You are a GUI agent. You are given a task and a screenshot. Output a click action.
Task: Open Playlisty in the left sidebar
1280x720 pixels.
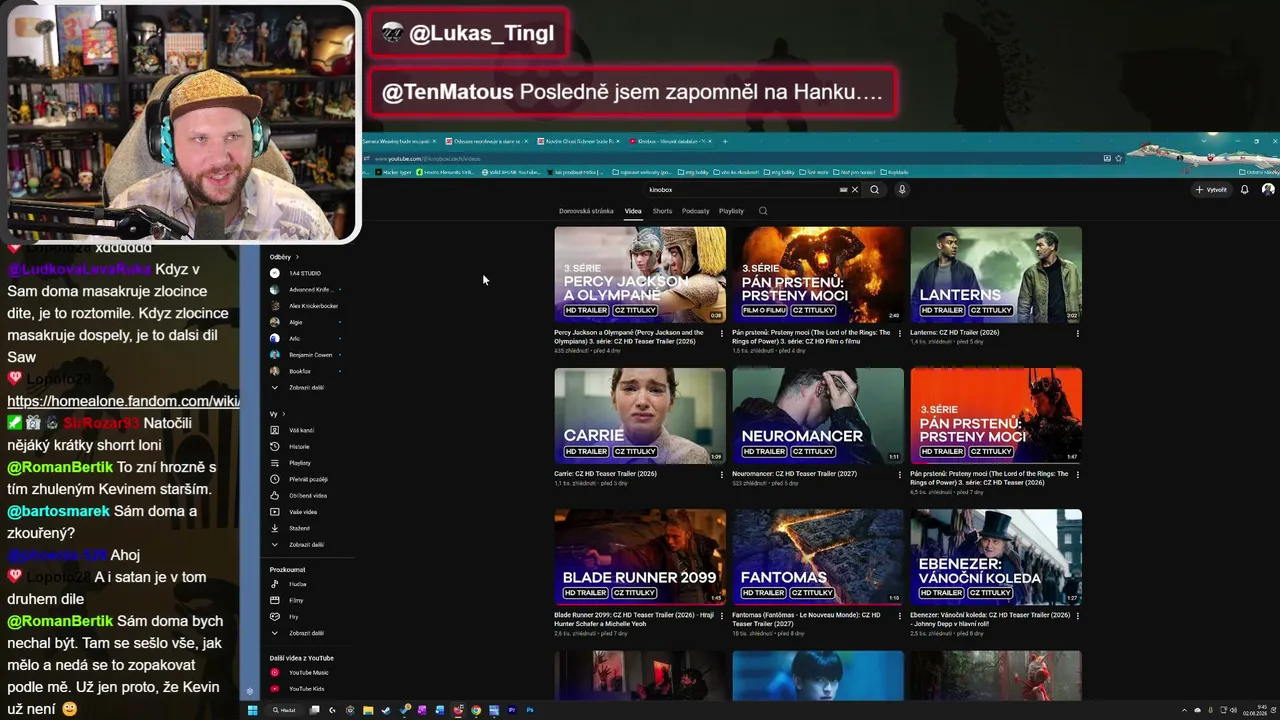300,463
